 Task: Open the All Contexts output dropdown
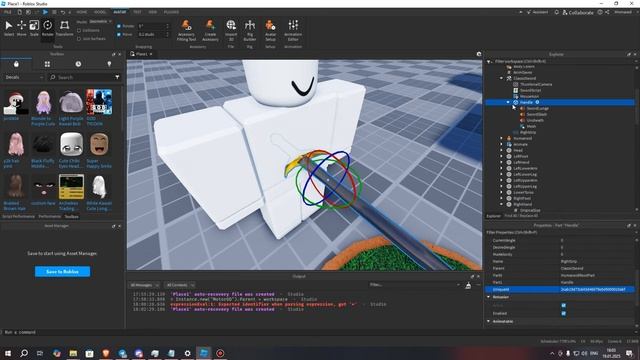180,285
